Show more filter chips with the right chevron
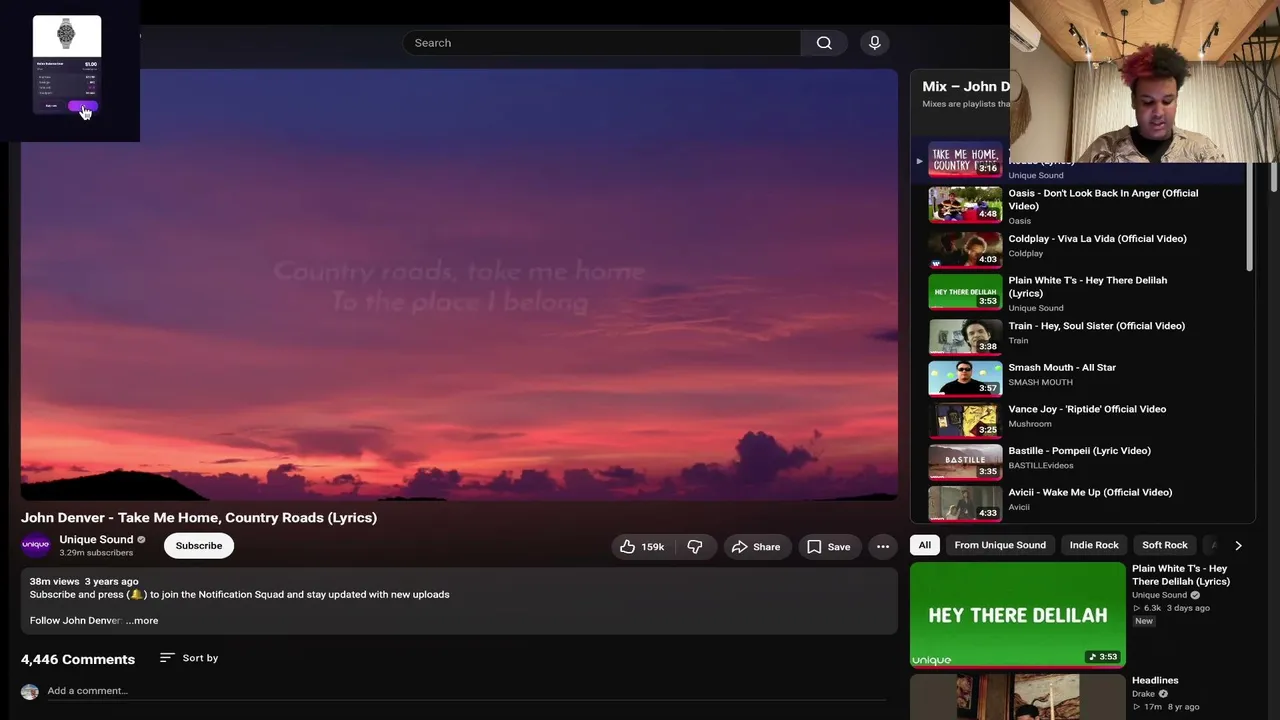Viewport: 1280px width, 720px height. 1238,545
